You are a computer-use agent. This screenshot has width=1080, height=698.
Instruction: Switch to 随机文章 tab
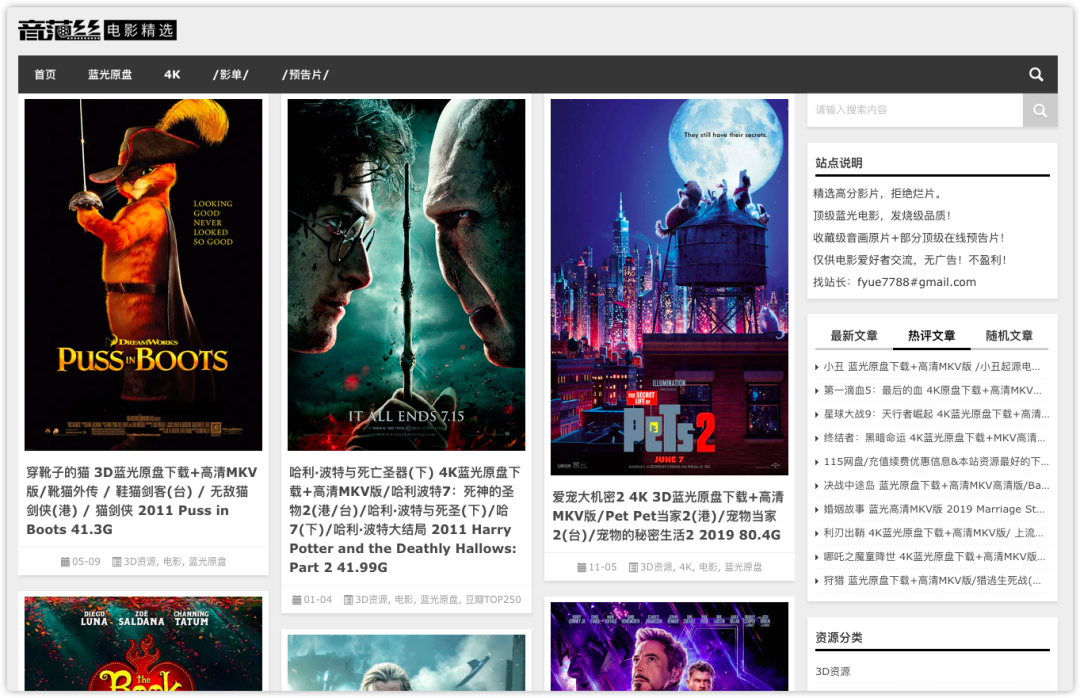click(x=1009, y=336)
